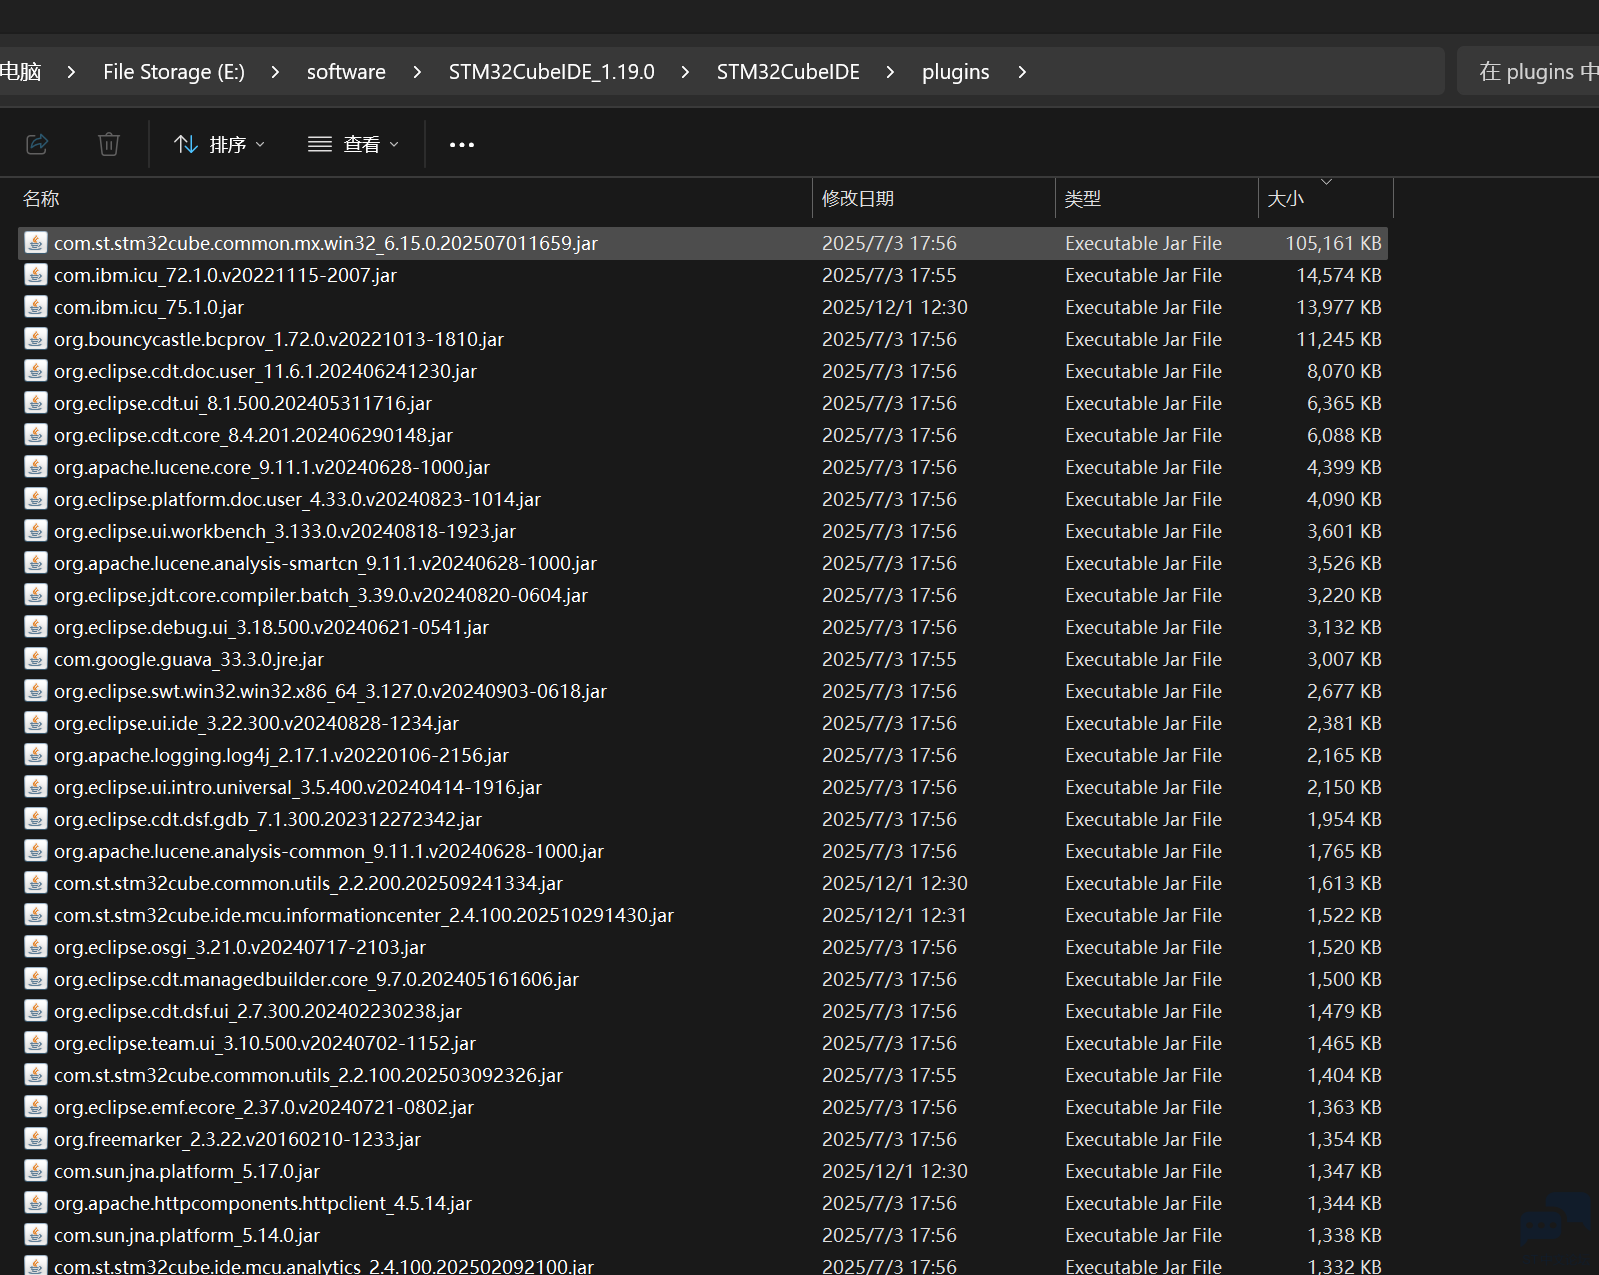Image resolution: width=1599 pixels, height=1275 pixels.
Task: Navigate to STM32CubeIDE_1.19.0 breadcrumb
Action: (x=551, y=72)
